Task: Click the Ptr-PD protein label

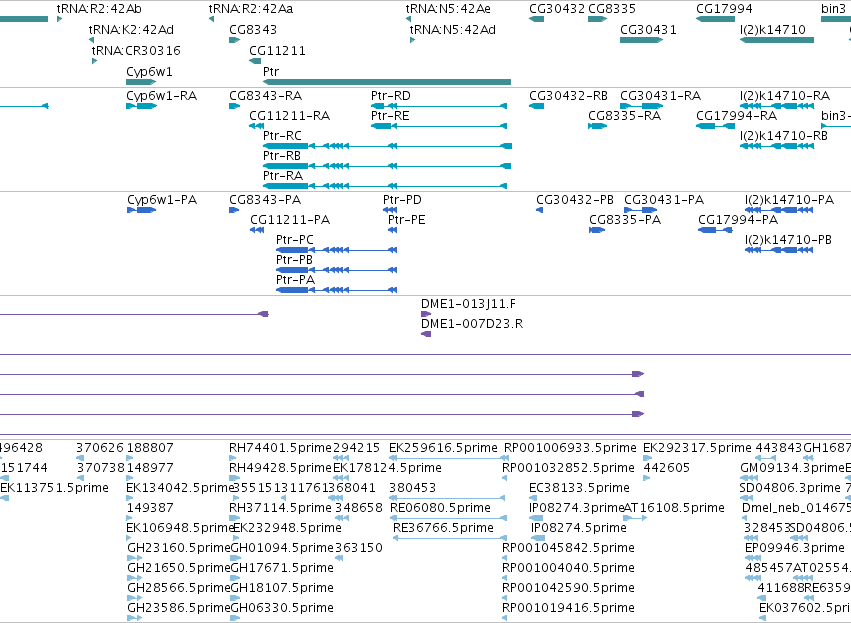Action: 402,200
